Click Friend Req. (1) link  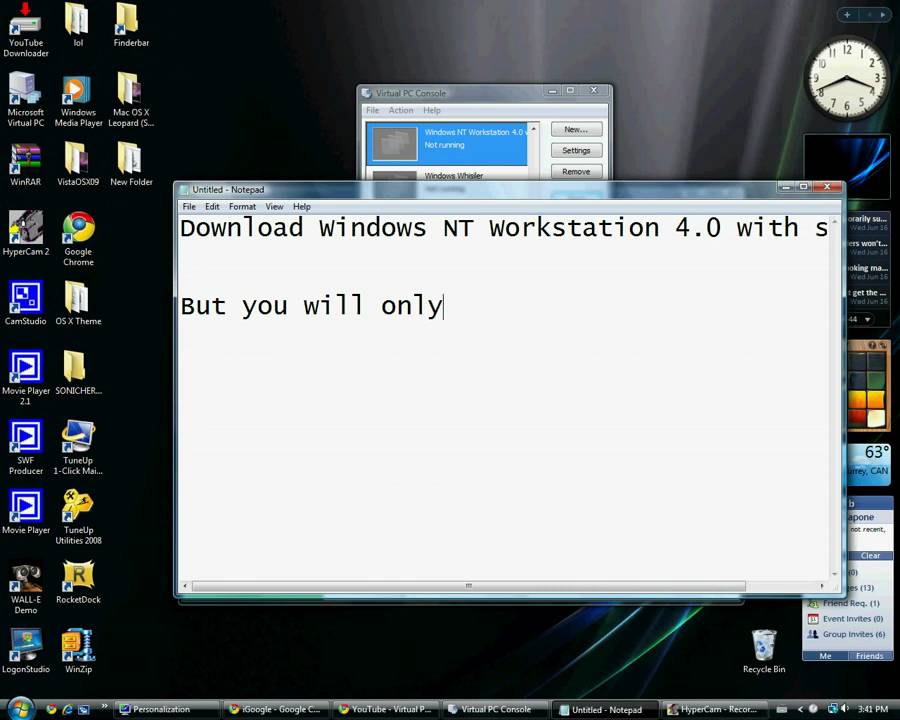[851, 603]
